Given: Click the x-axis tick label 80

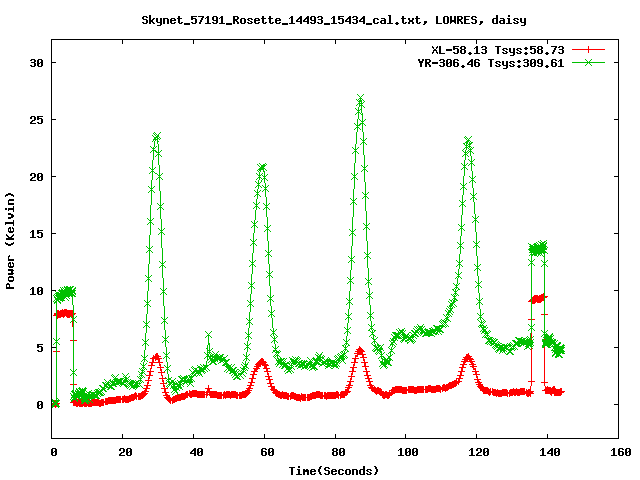Looking at the screenshot, I should coord(338,452).
